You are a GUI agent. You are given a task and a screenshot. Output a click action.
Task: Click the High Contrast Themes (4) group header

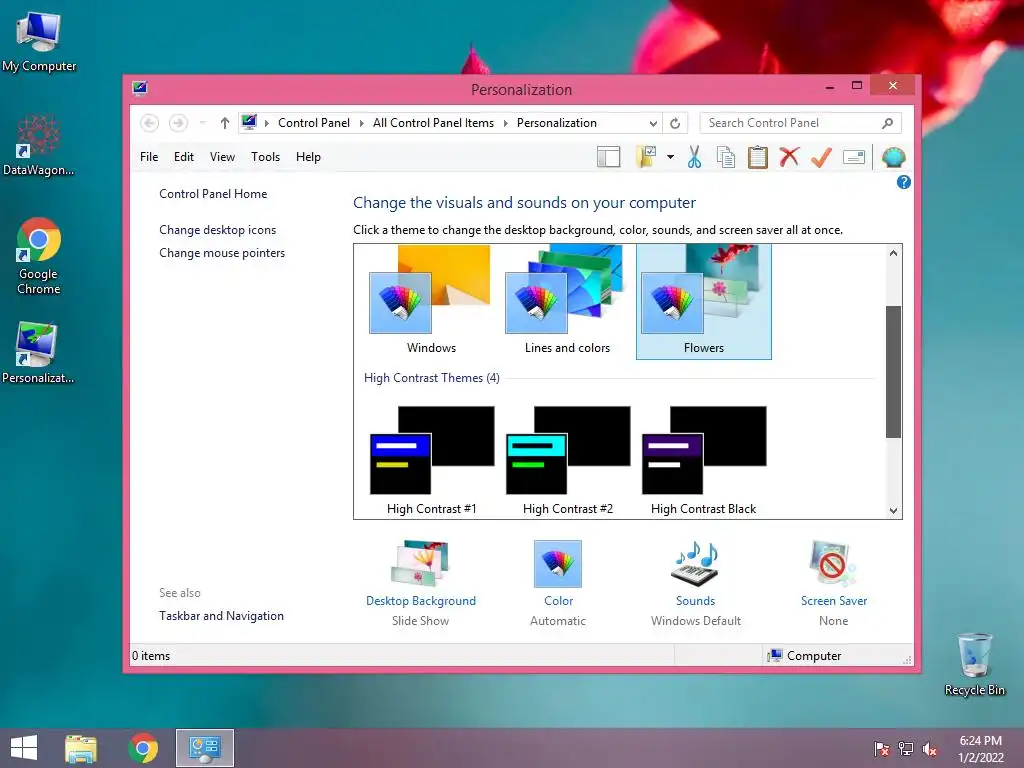[x=432, y=378]
